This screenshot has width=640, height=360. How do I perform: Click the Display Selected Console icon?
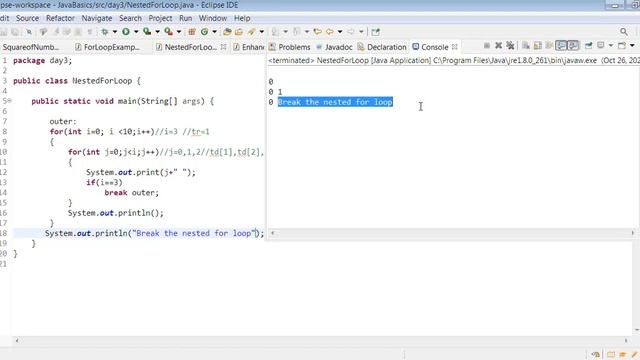coord(600,46)
